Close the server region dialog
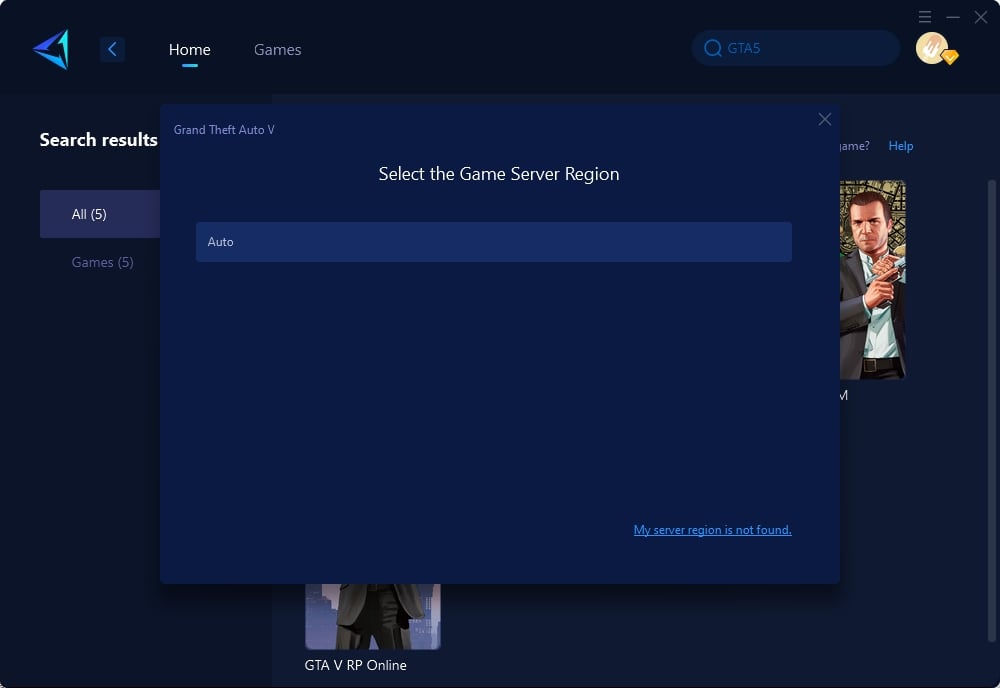Viewport: 1000px width, 688px height. (x=825, y=119)
